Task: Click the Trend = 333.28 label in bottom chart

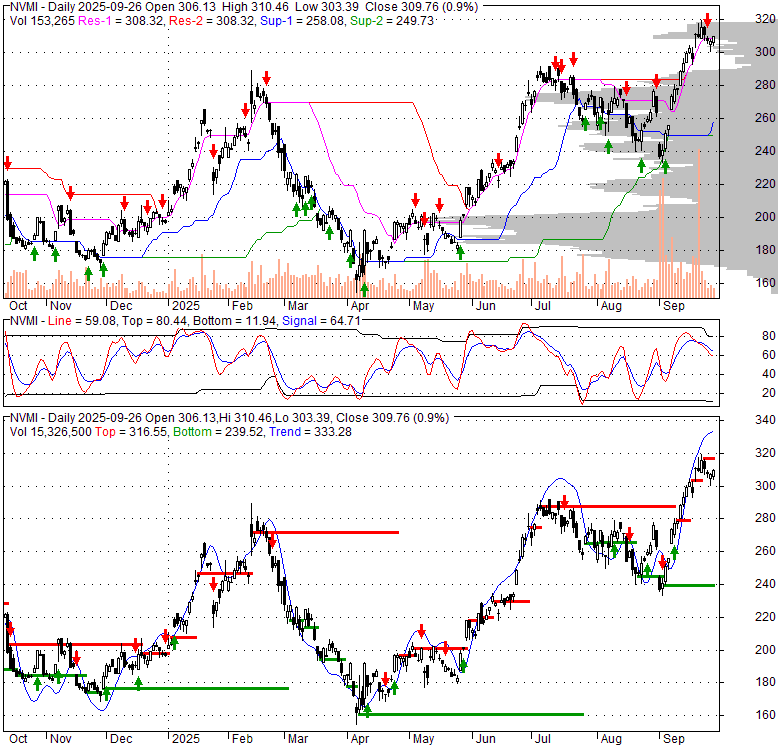Action: point(310,432)
